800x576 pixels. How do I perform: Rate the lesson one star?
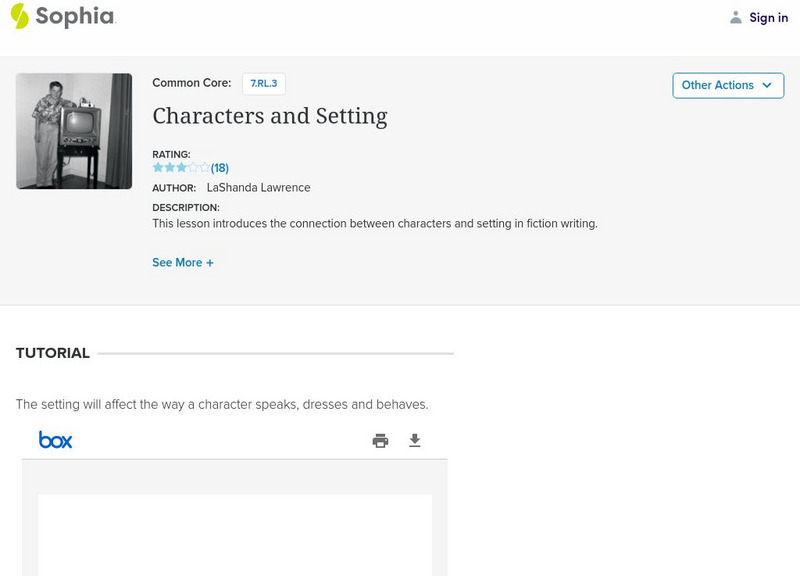pyautogui.click(x=158, y=168)
